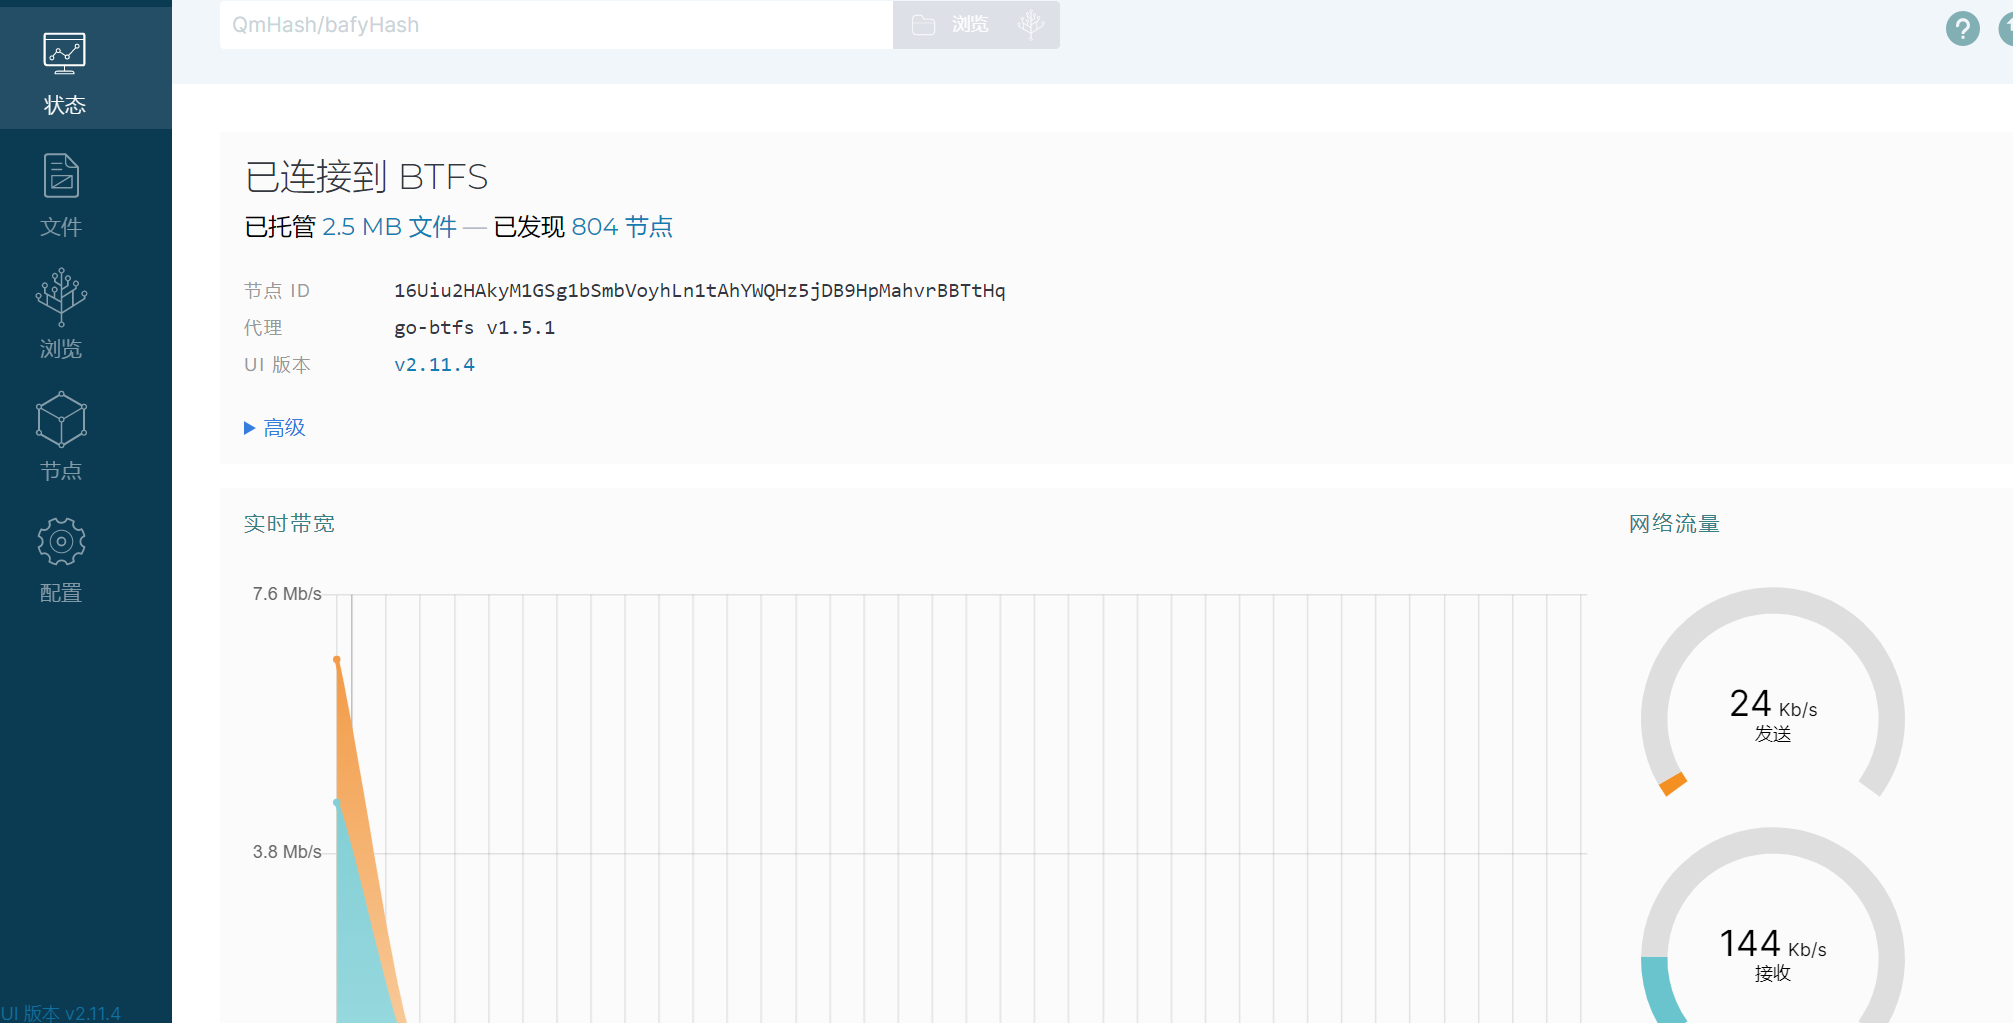Open the 浏览 explore page icon
2013x1023 pixels.
point(61,297)
